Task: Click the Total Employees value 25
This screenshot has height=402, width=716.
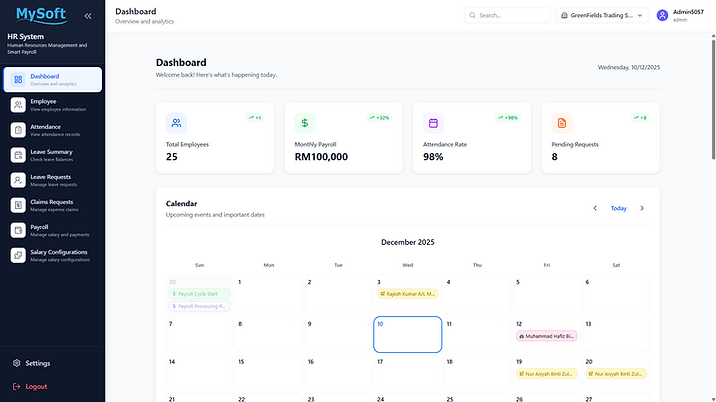Action: point(172,157)
